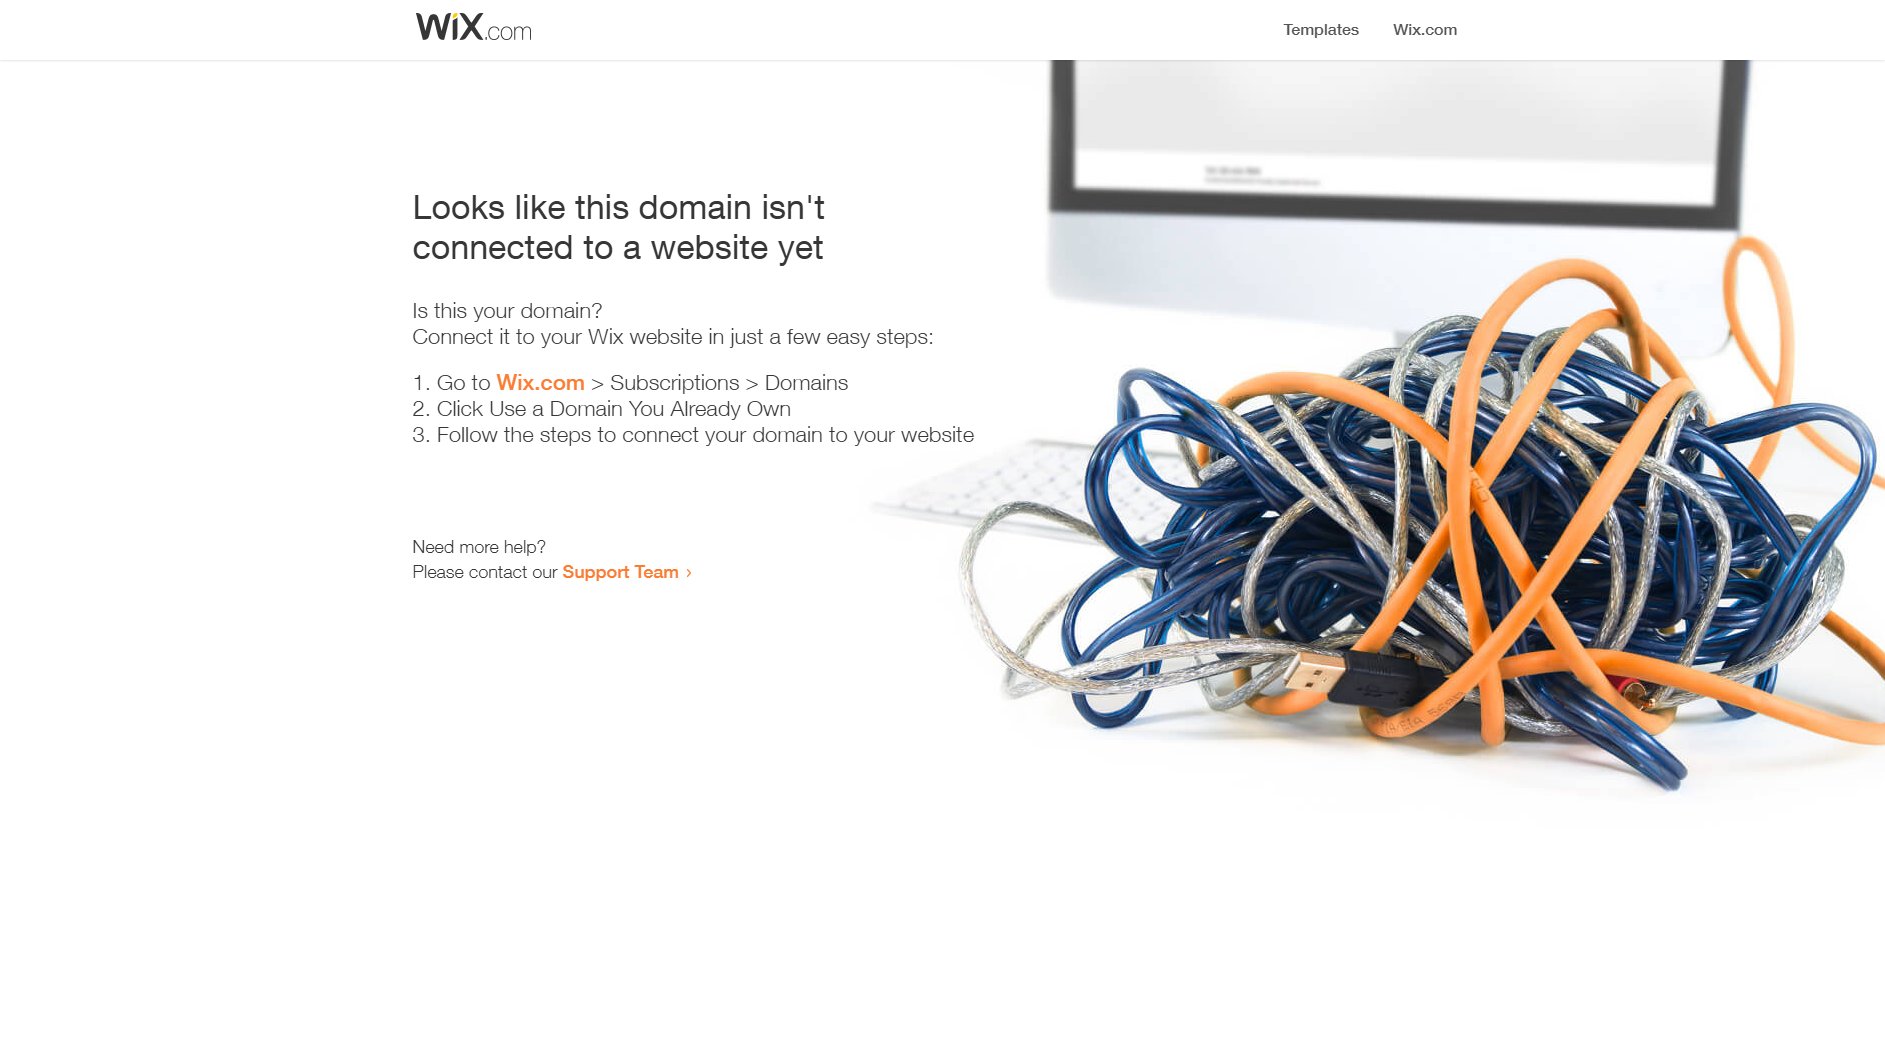
Task: Follow the orange Wix.com link in step one
Action: pos(540,383)
